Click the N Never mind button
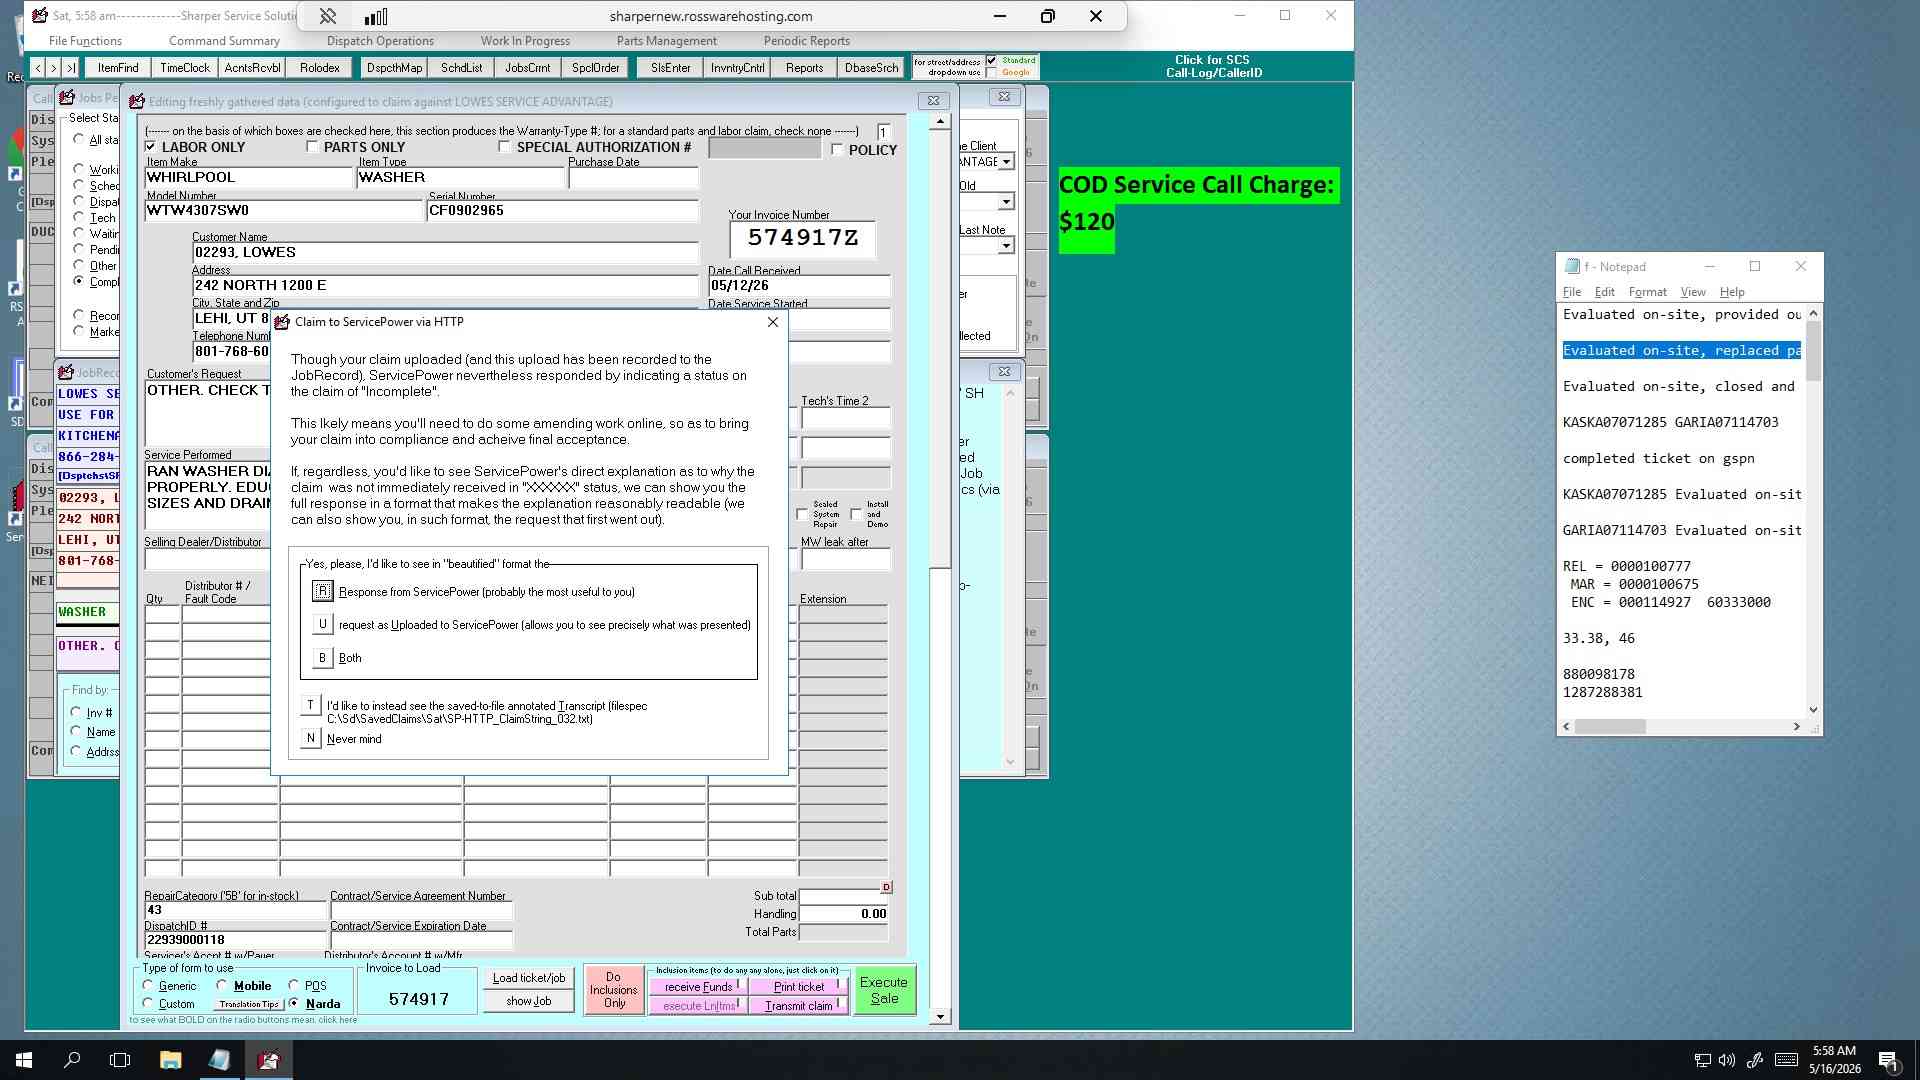 coord(310,738)
